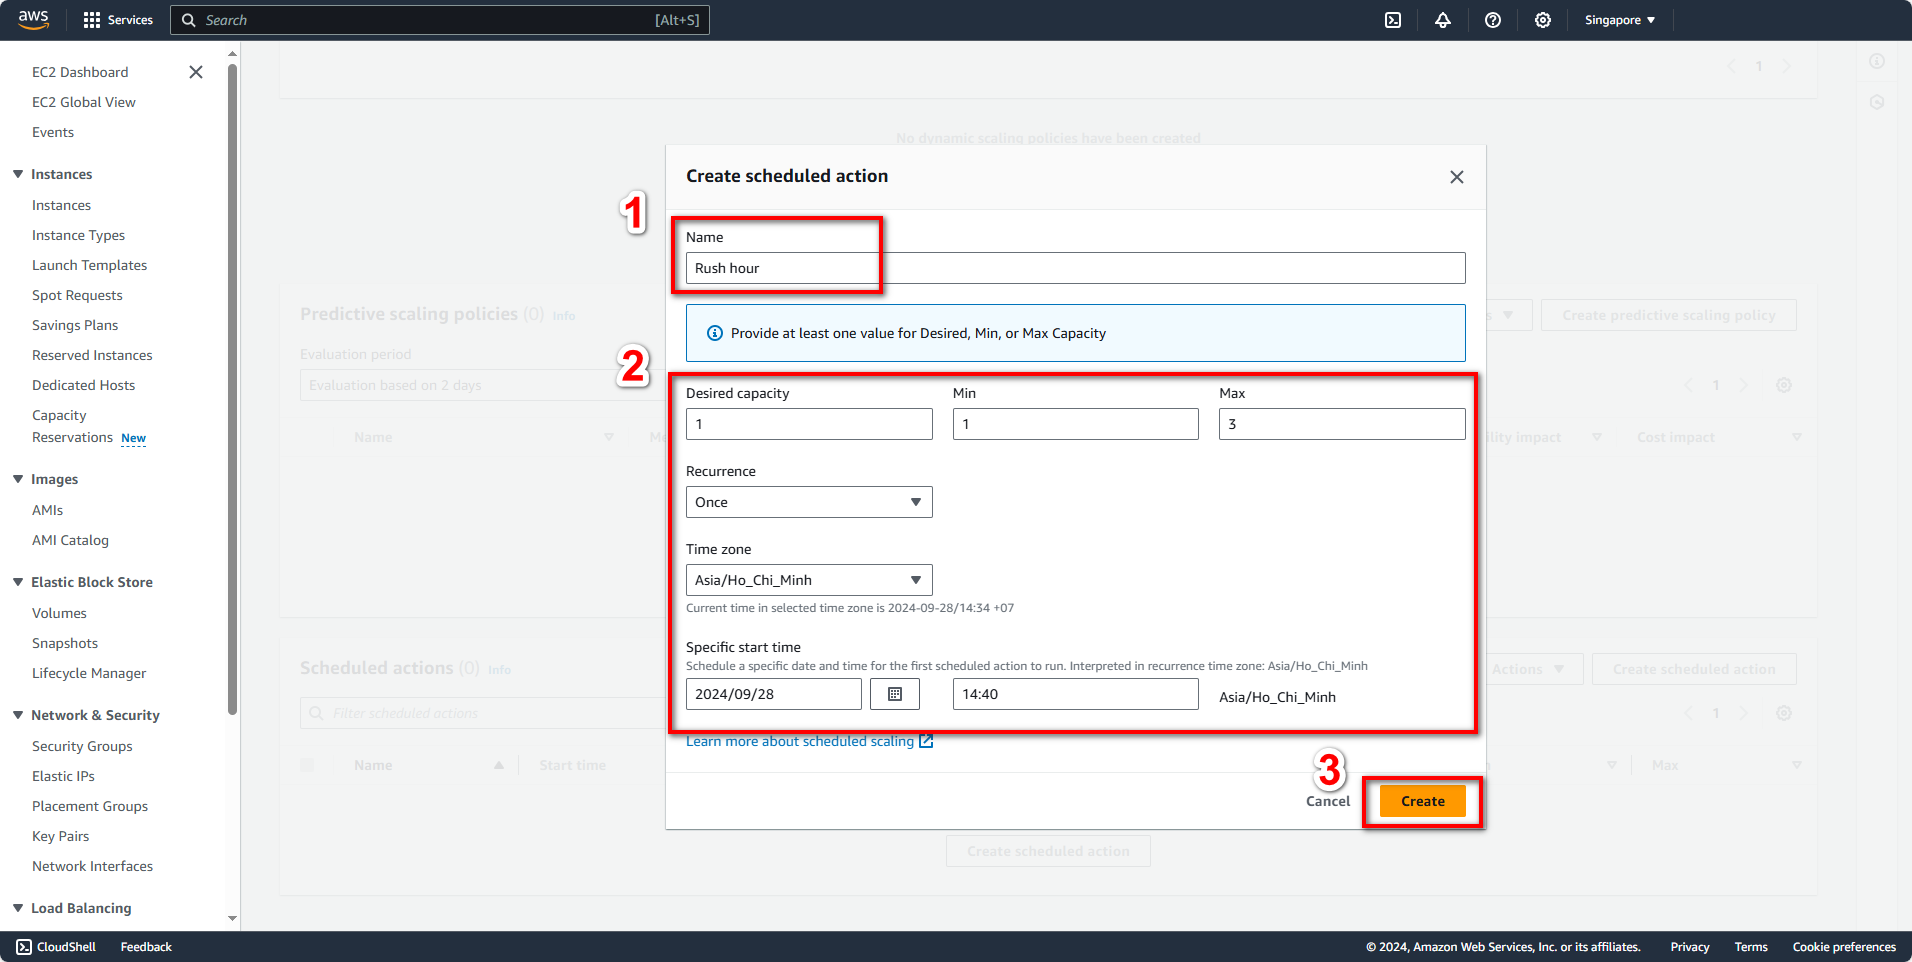Open the table preferences gear for scheduled actions
The height and width of the screenshot is (962, 1912).
[1784, 713]
